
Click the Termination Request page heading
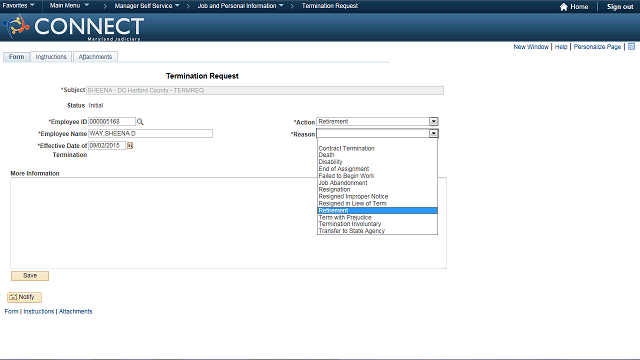pos(202,76)
